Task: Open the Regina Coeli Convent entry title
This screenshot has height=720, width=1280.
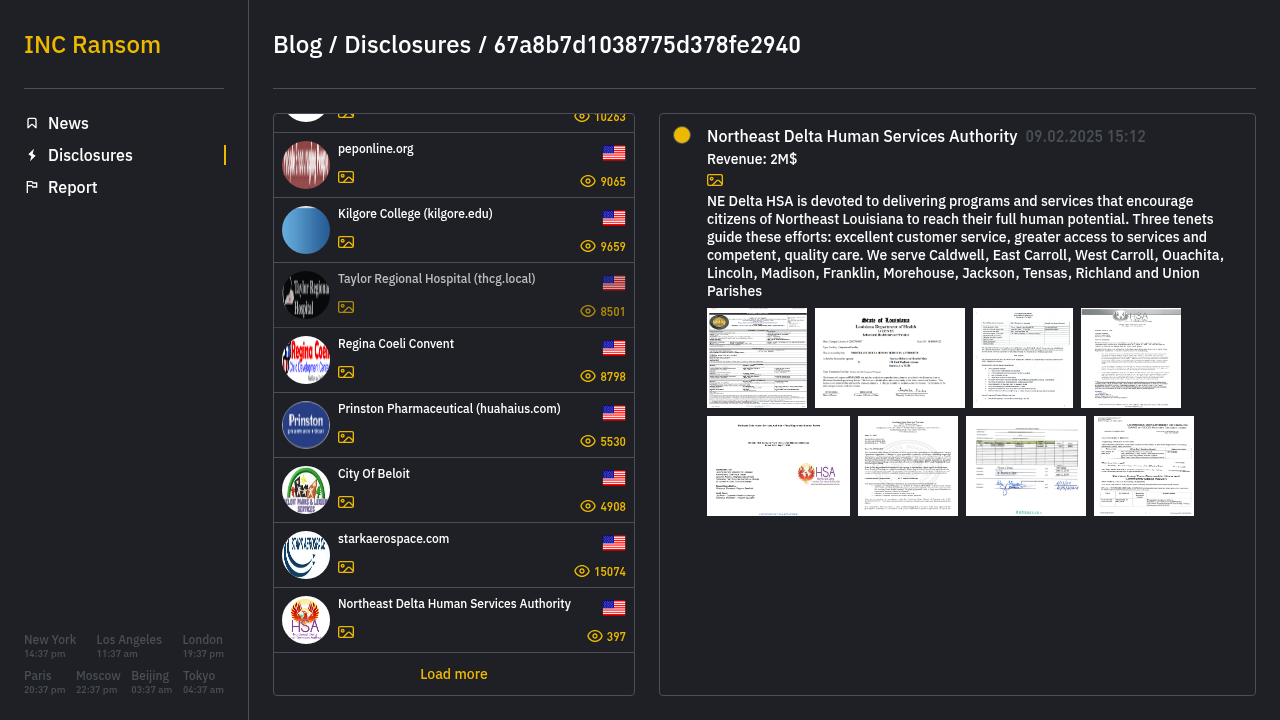Action: [396, 344]
